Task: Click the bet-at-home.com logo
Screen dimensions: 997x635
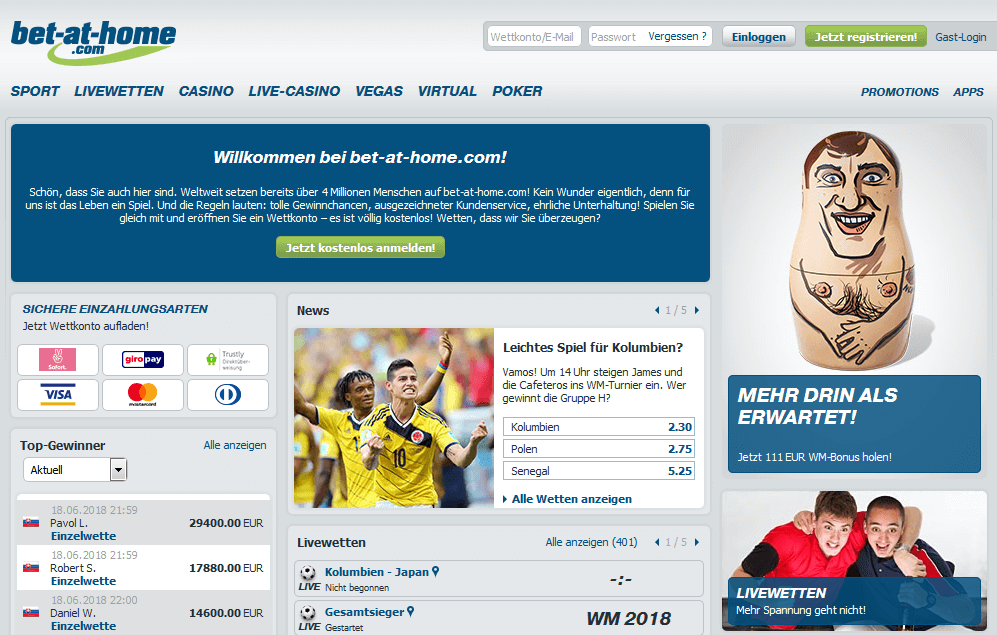Action: click(93, 43)
